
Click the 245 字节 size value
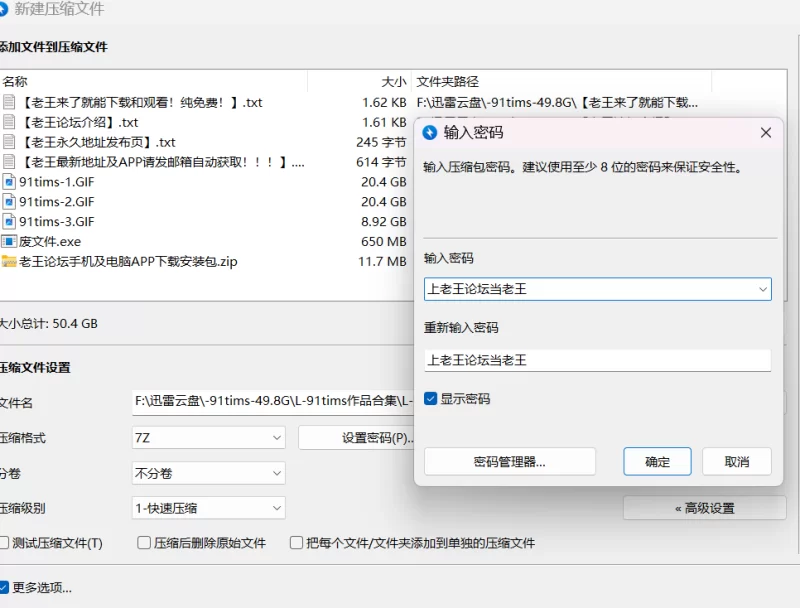381,142
